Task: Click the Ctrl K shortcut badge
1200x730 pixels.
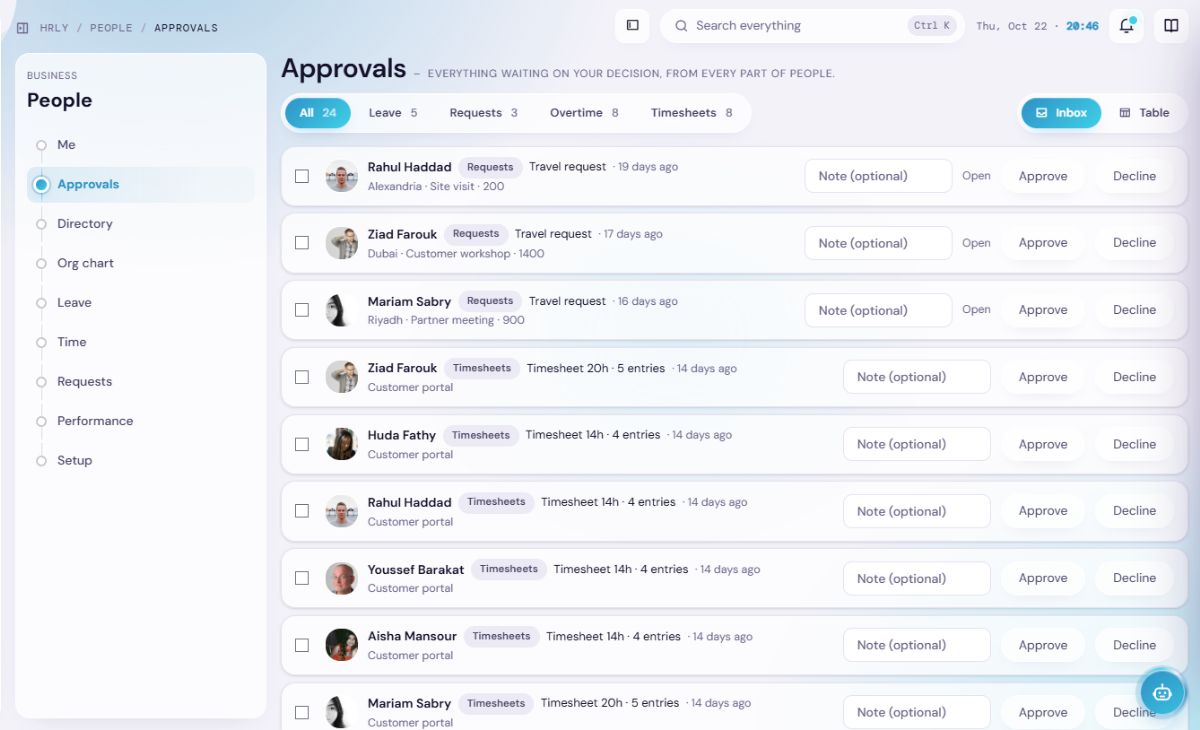Action: pyautogui.click(x=932, y=26)
